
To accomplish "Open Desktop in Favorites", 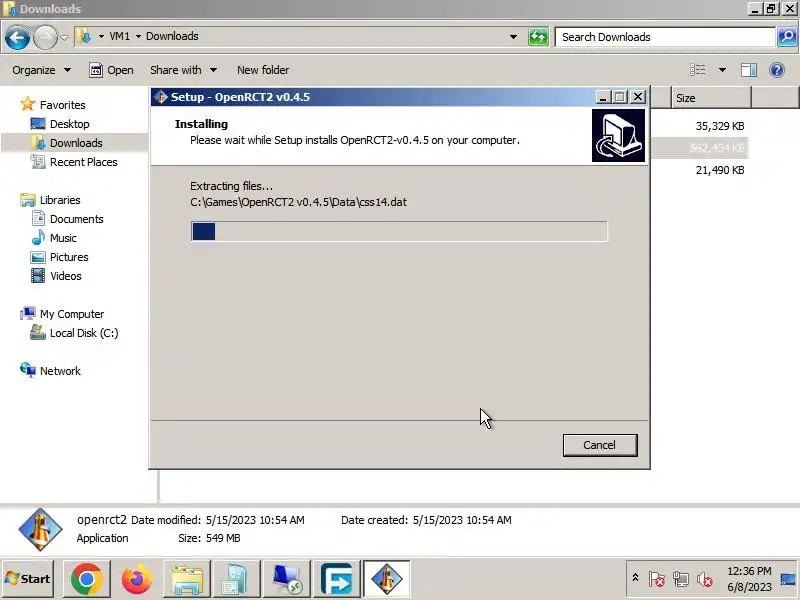I will (x=60, y=124).
